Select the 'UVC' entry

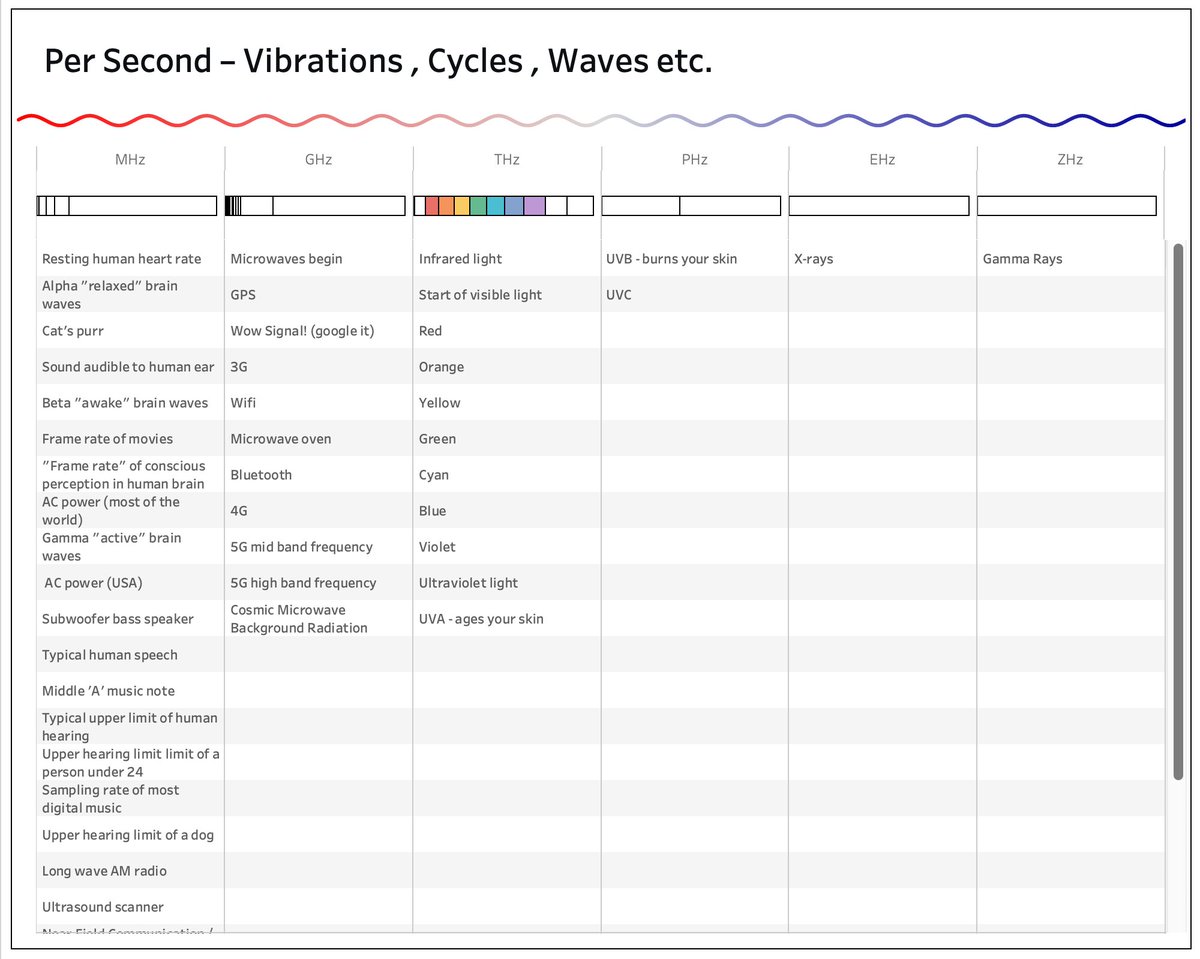pyautogui.click(x=619, y=295)
